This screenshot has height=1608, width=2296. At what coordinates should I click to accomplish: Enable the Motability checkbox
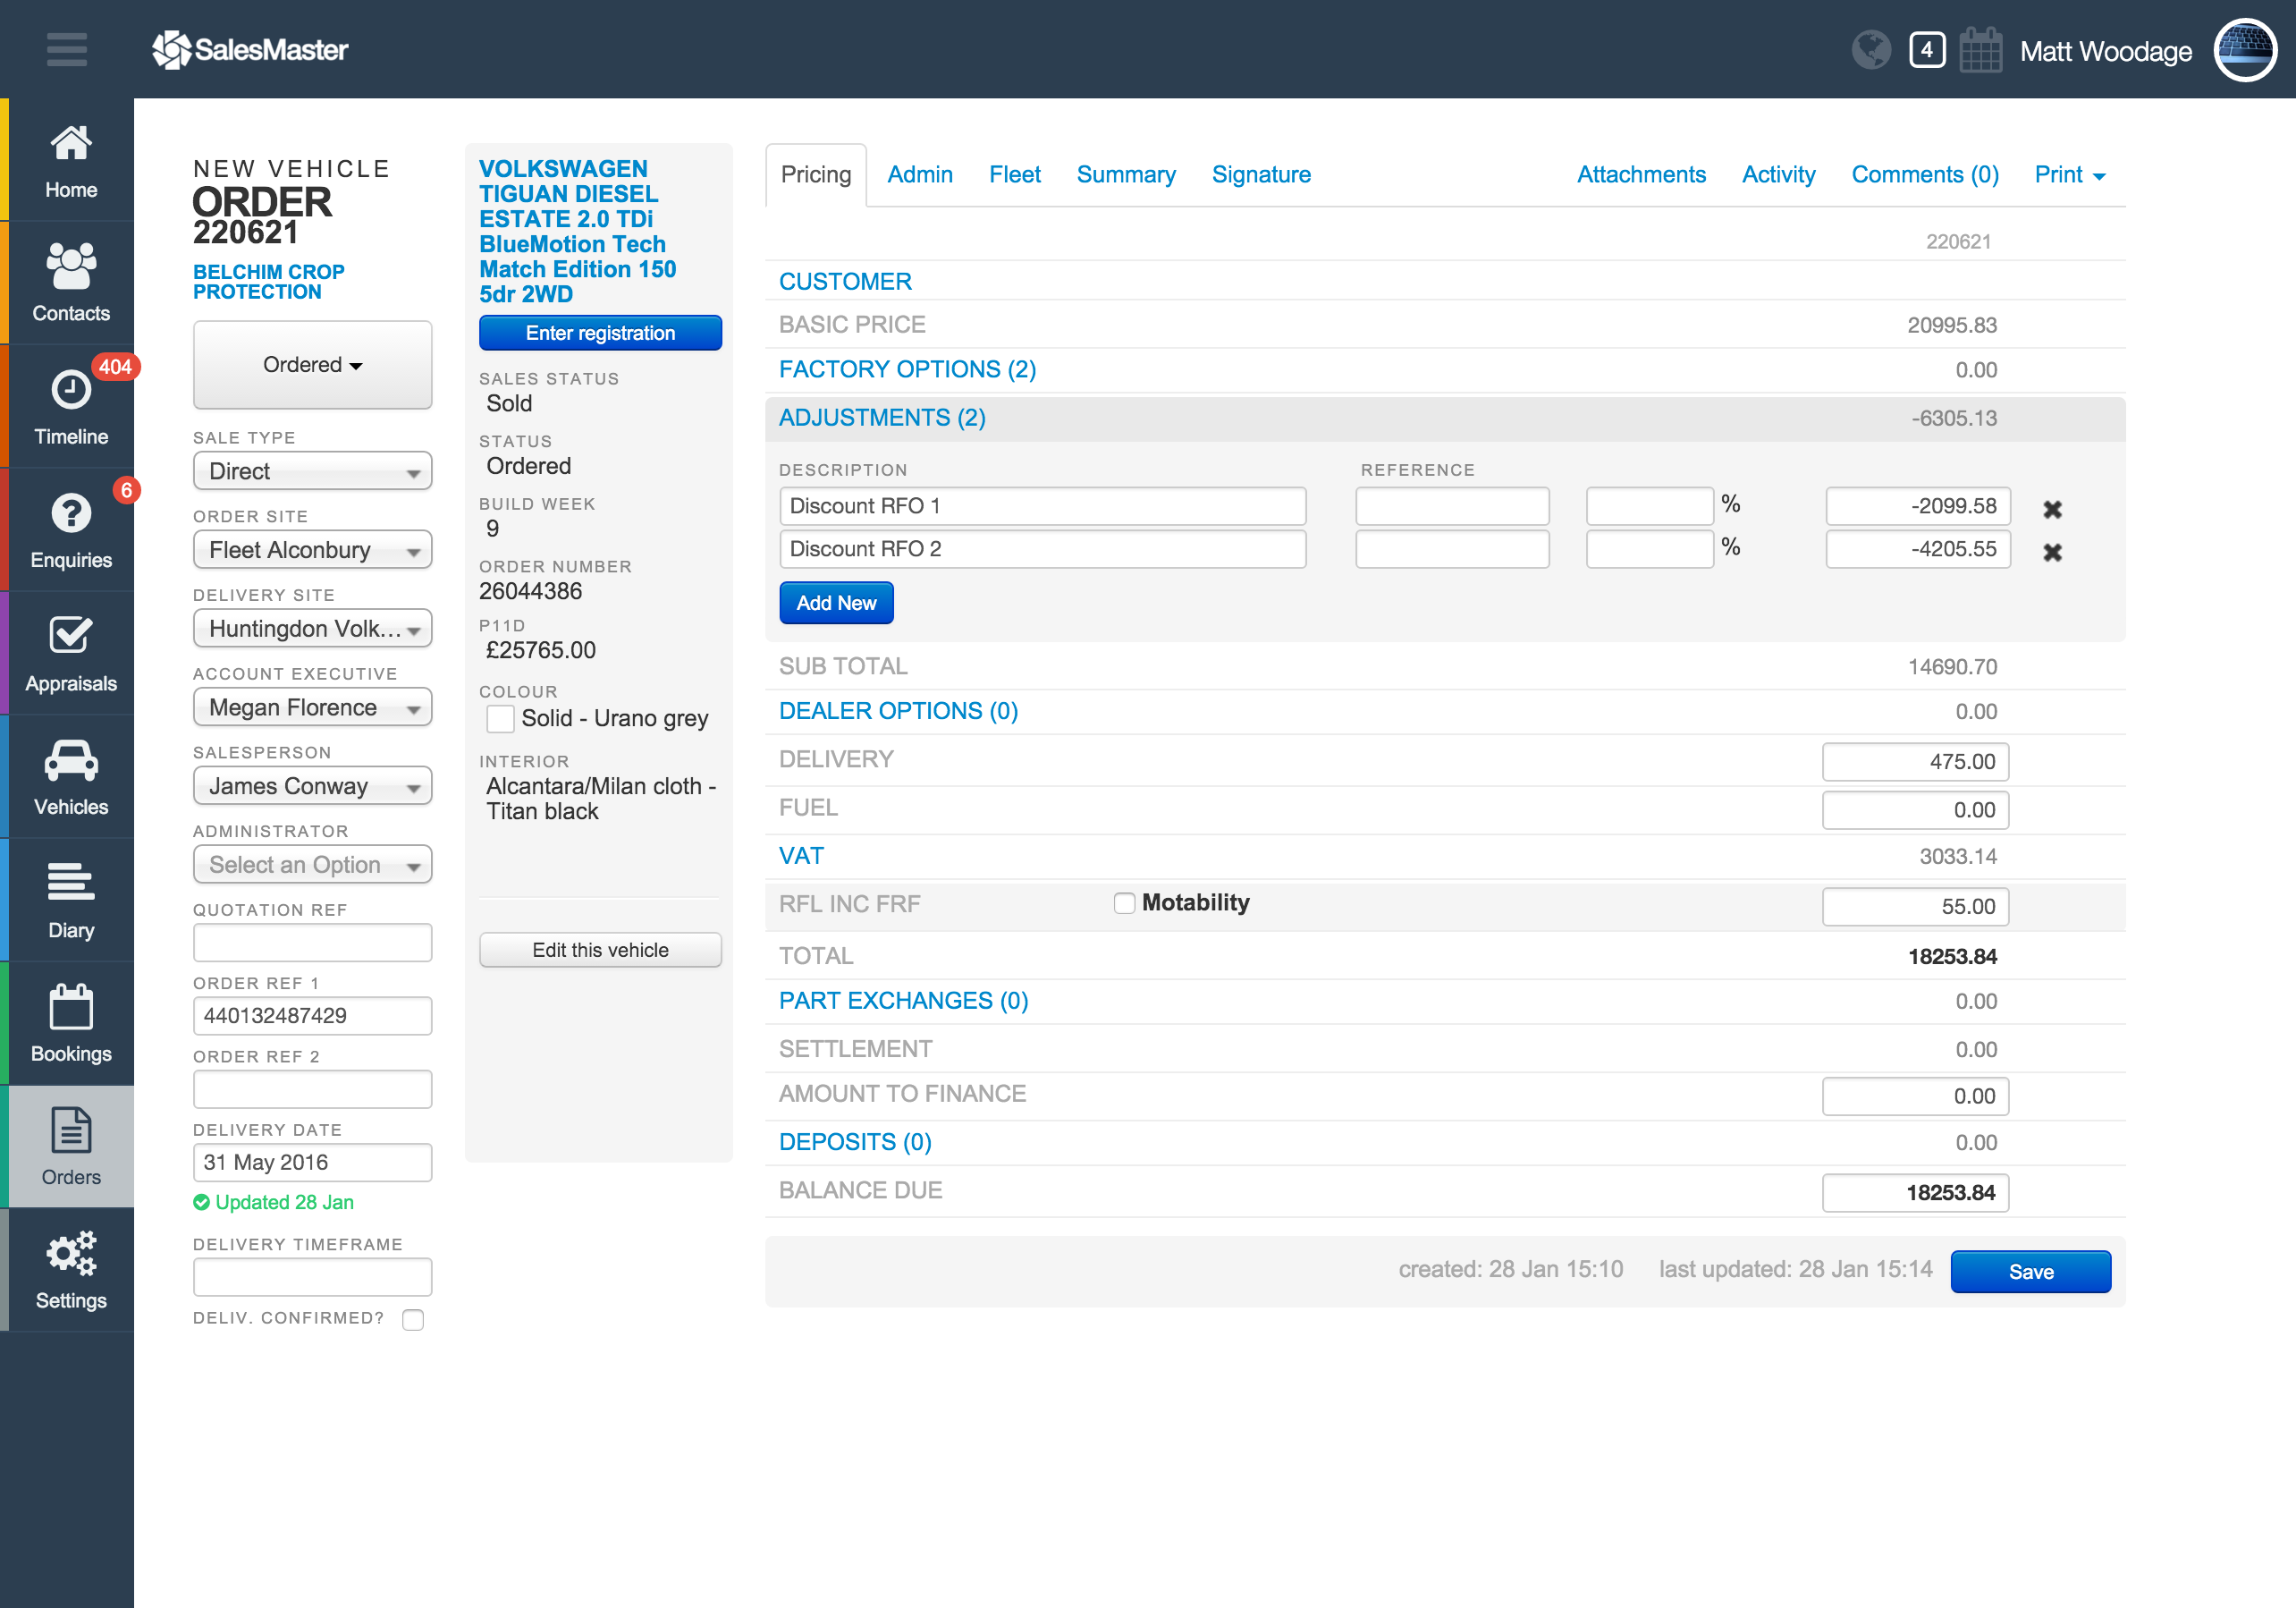1124,903
